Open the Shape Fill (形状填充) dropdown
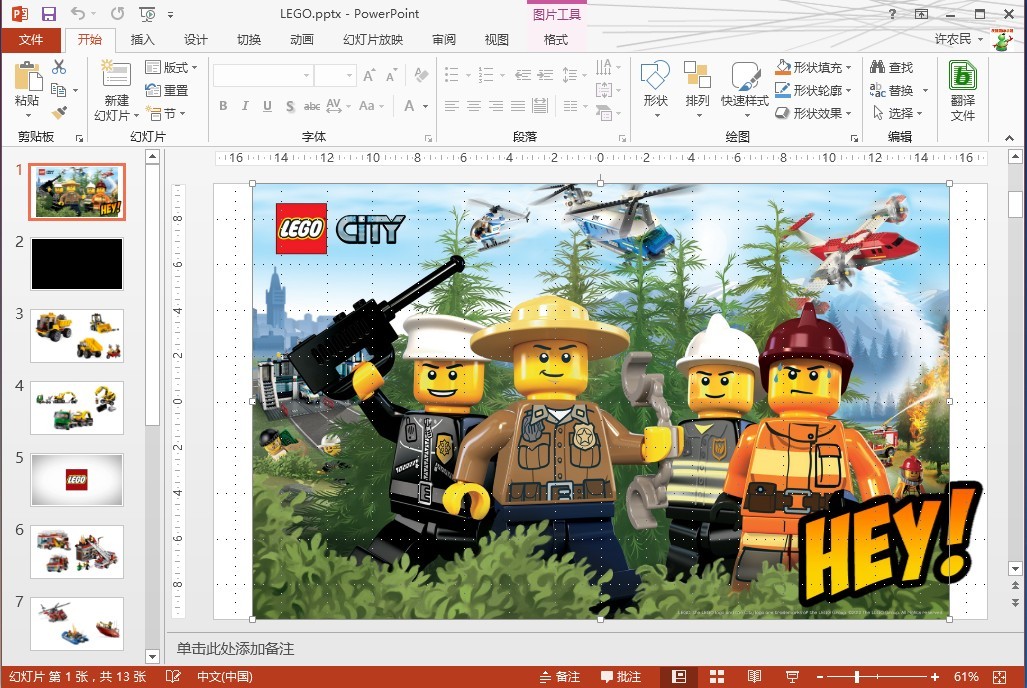 [814, 67]
